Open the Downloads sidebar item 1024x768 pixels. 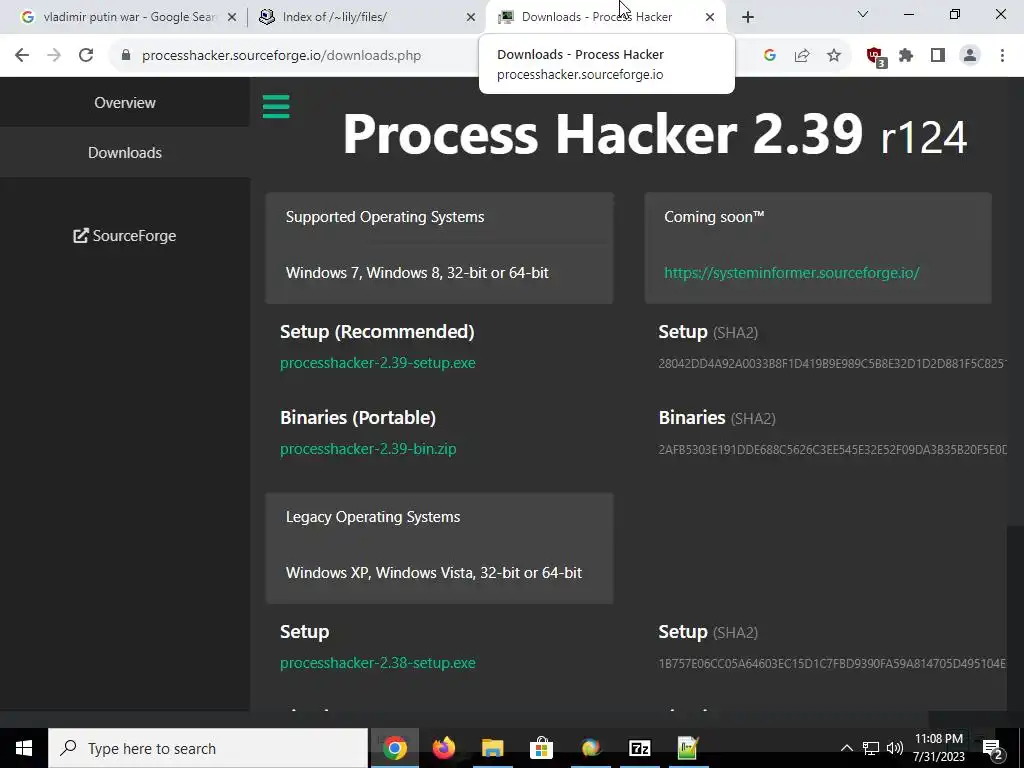tap(125, 152)
